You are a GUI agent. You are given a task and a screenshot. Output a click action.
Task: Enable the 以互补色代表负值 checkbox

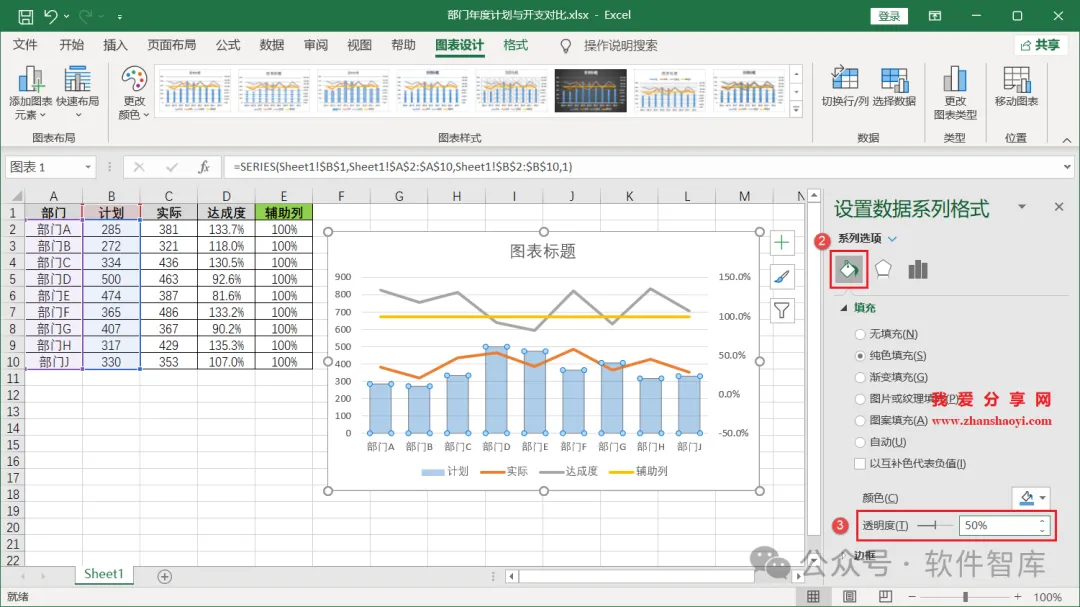click(x=860, y=464)
